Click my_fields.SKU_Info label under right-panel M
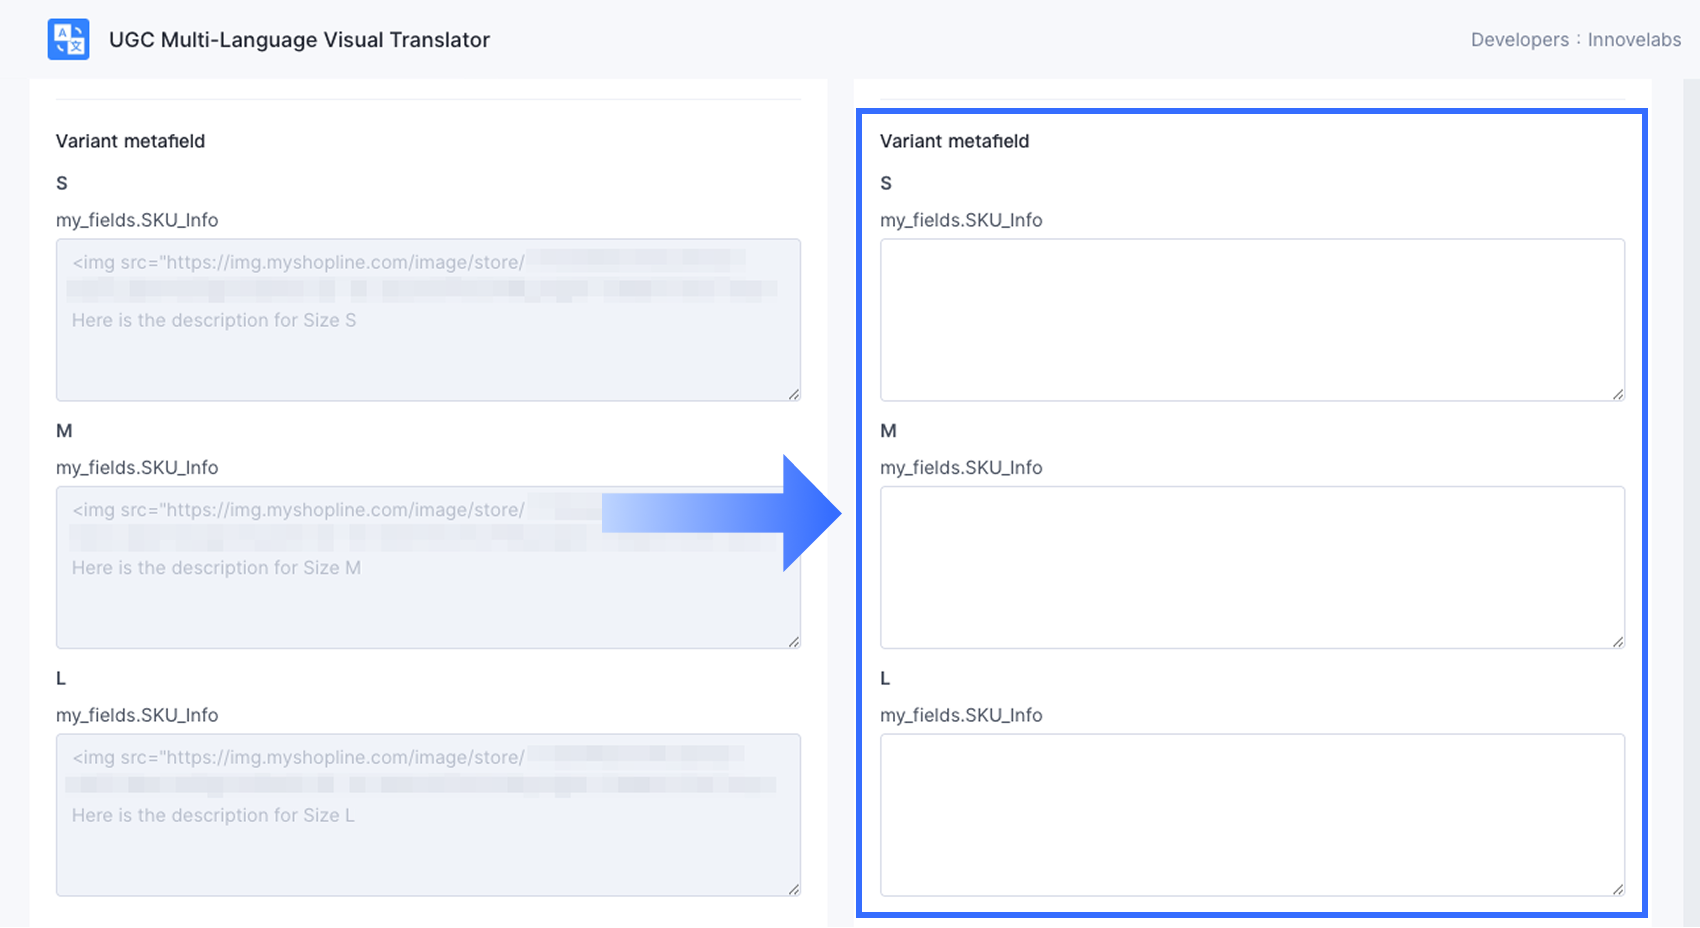The height and width of the screenshot is (928, 1700). tap(961, 467)
